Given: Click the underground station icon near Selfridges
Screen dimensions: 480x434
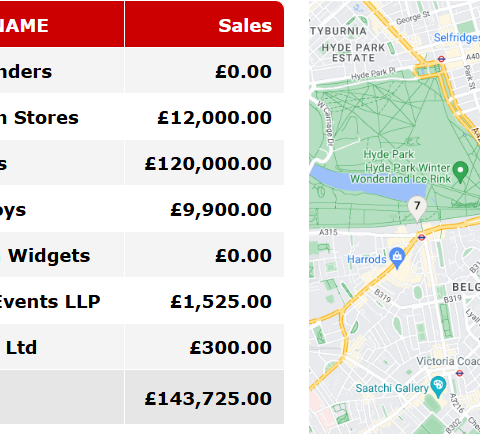Looking at the screenshot, I should click(441, 59).
